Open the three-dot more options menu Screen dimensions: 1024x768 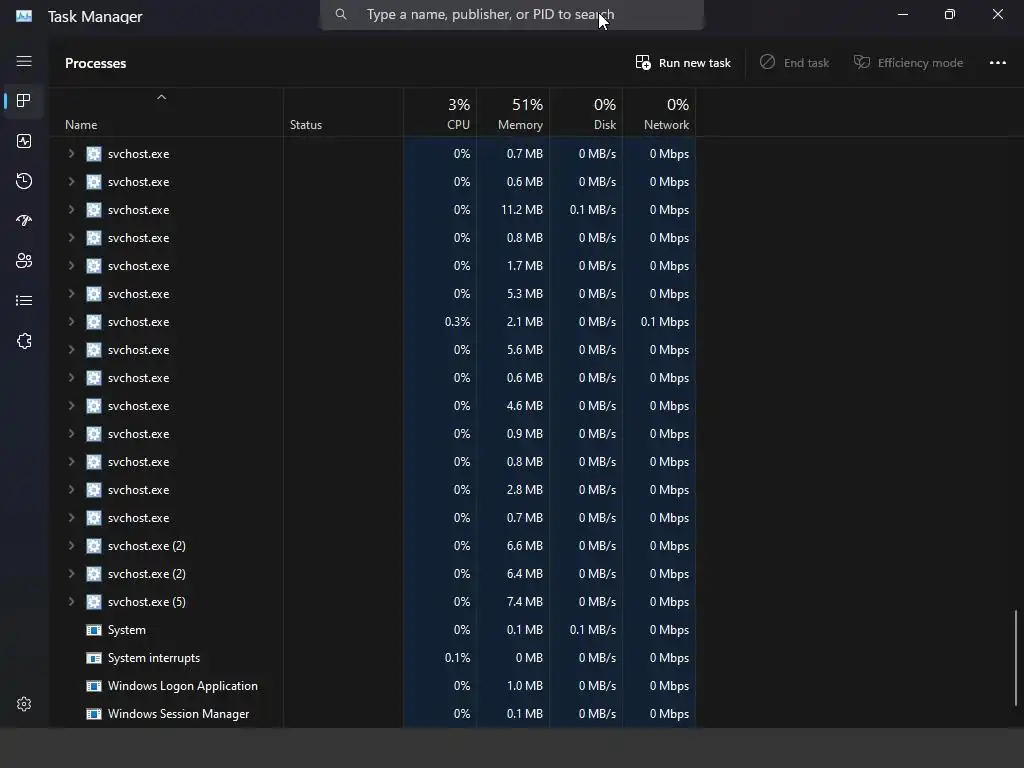tap(997, 63)
